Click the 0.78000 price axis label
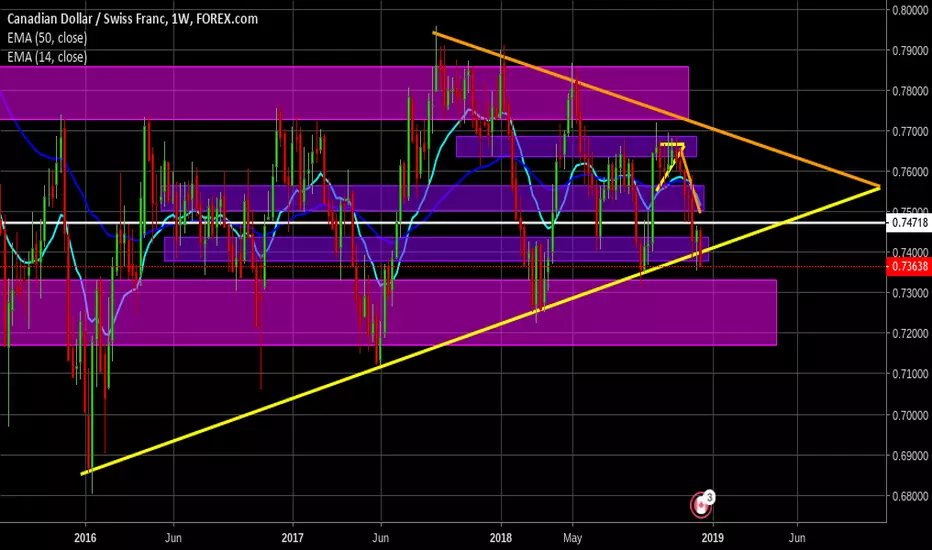The image size is (932, 550). coord(909,91)
